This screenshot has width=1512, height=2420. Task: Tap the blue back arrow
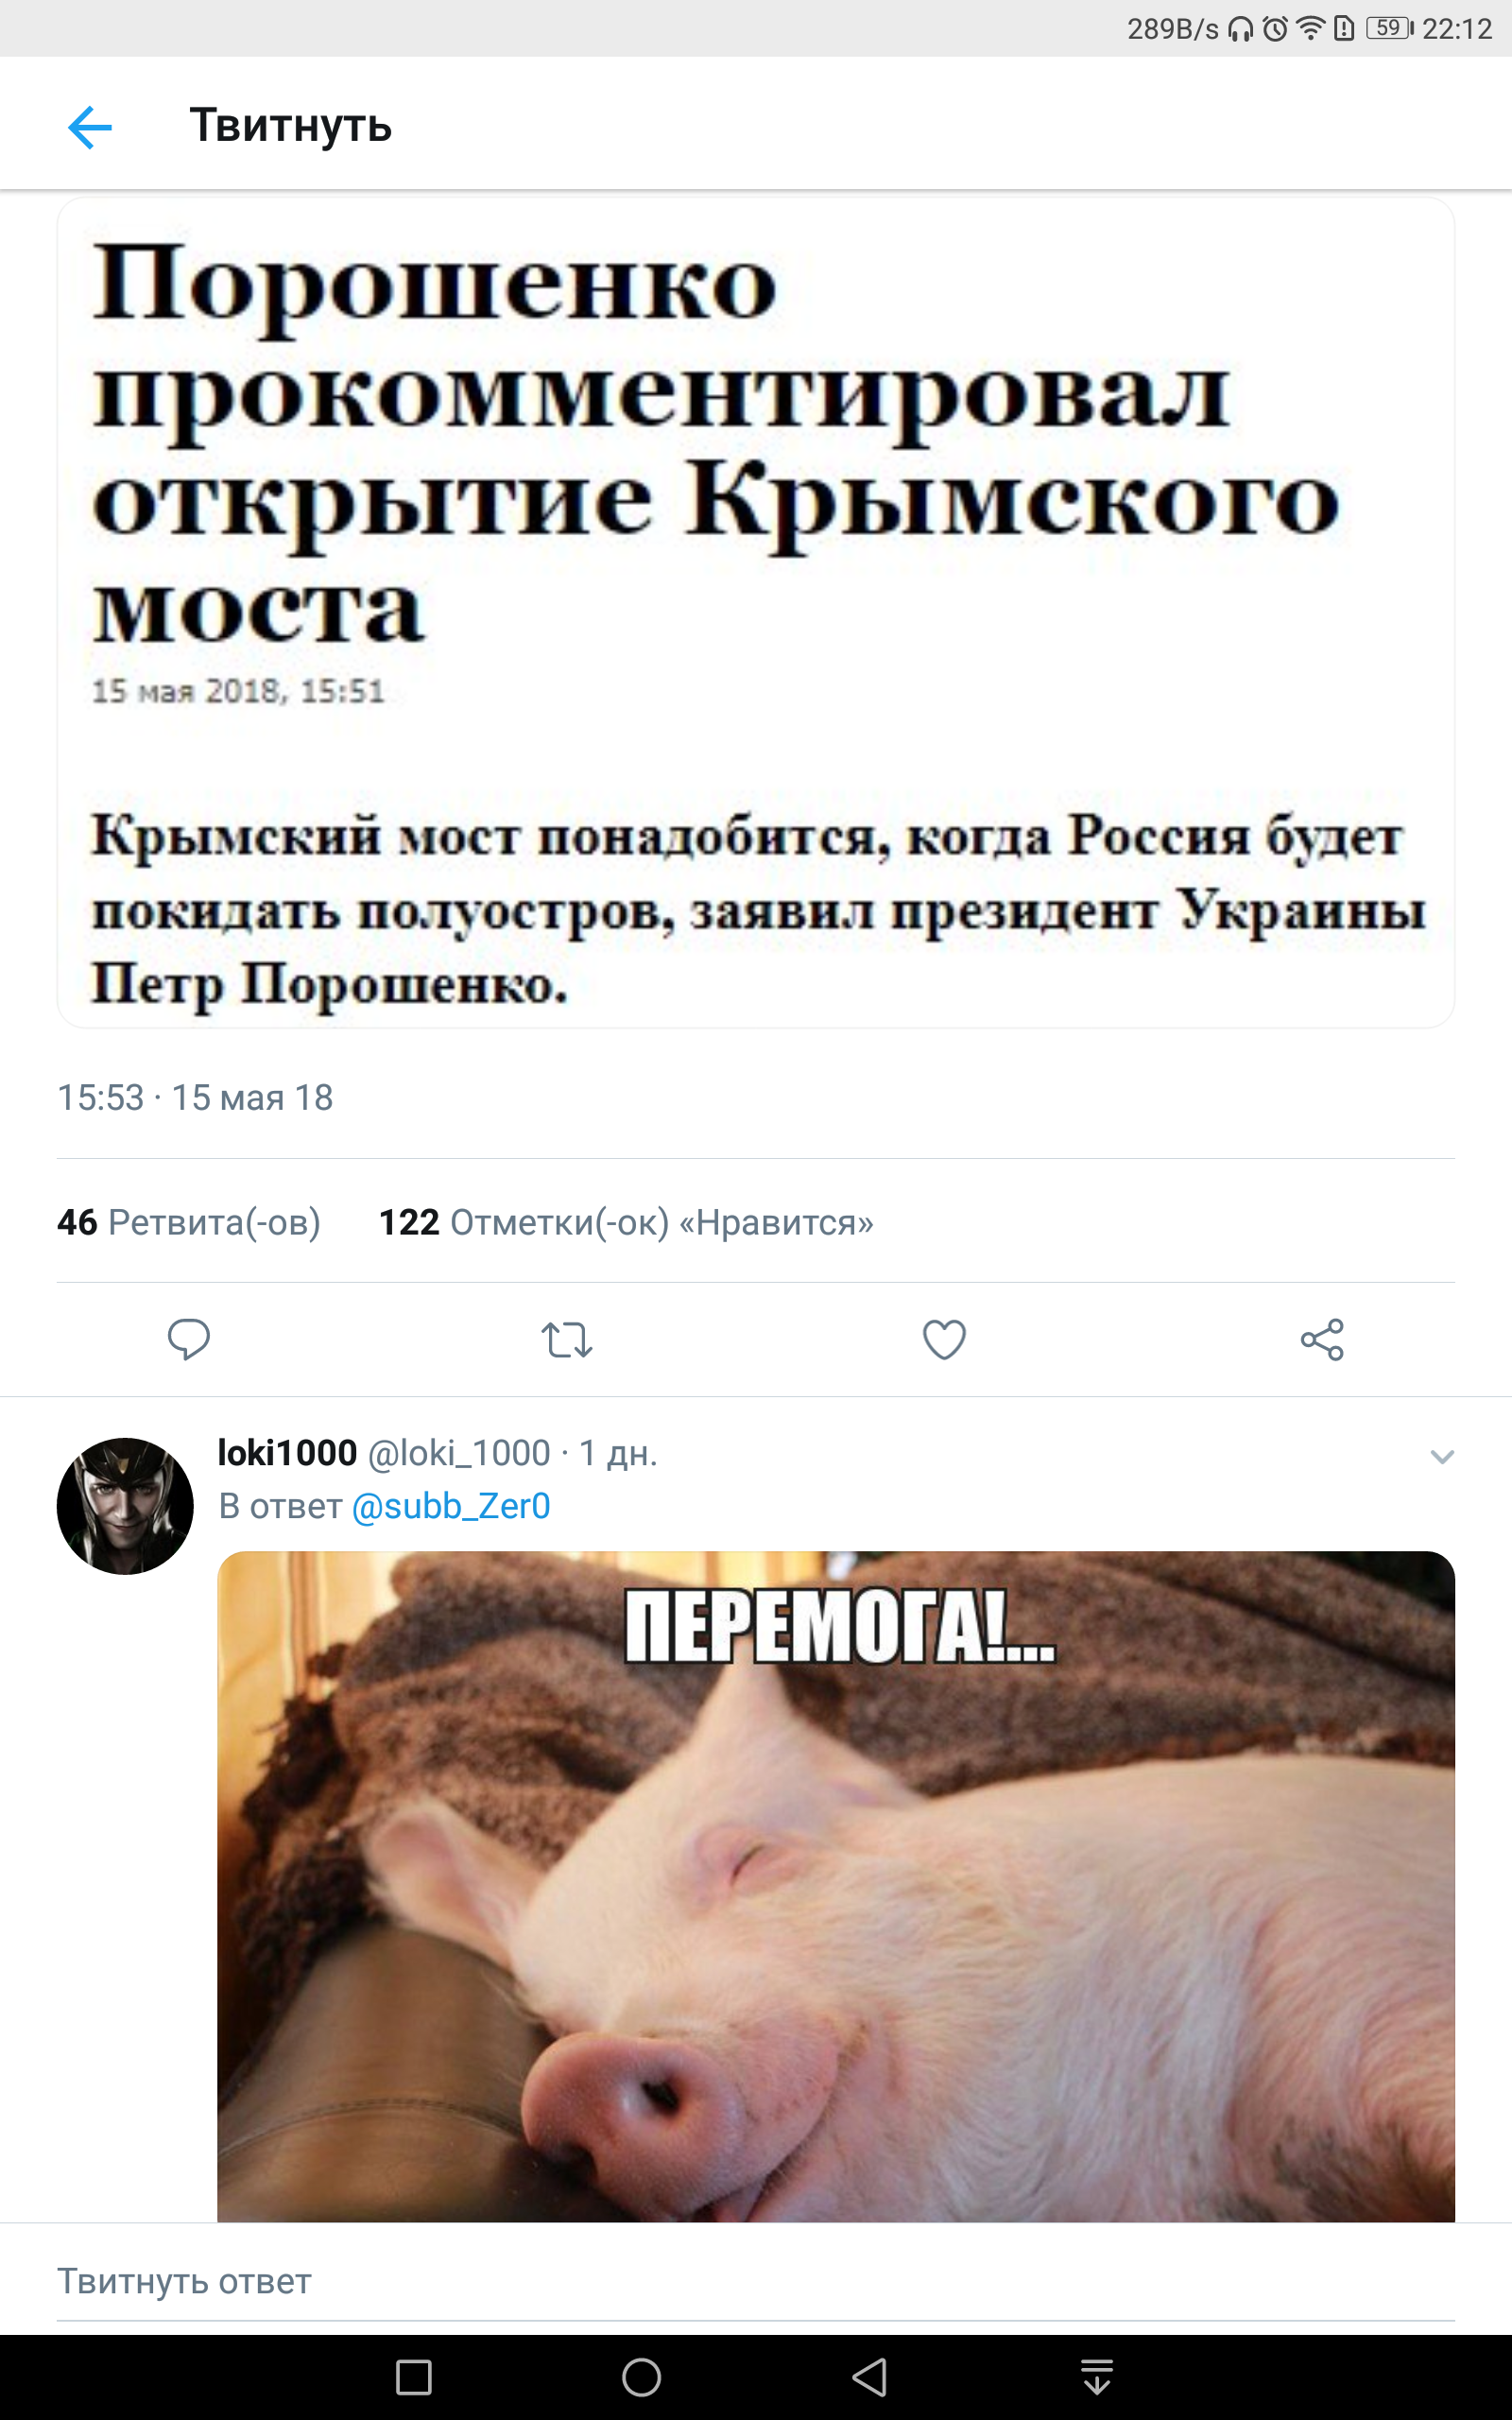(x=90, y=127)
